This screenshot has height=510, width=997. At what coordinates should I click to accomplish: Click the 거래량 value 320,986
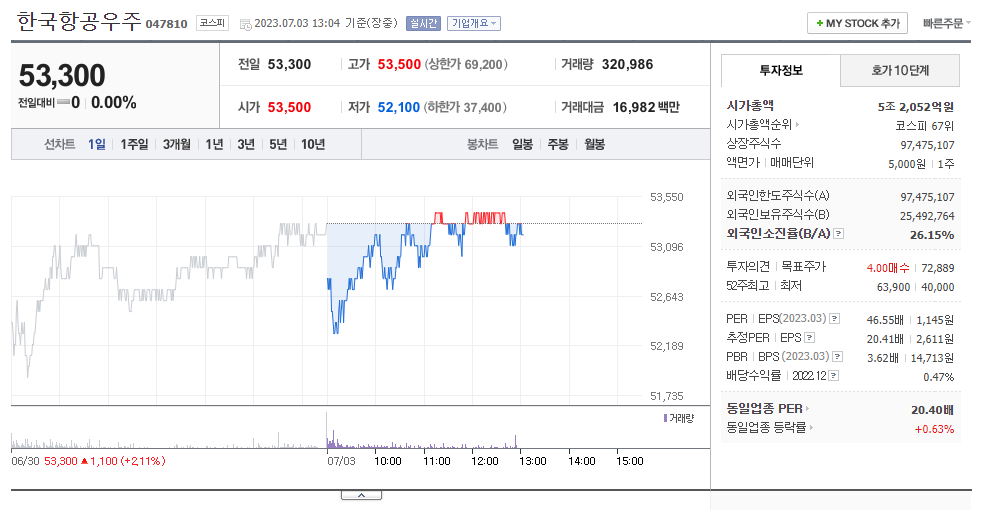tap(628, 64)
